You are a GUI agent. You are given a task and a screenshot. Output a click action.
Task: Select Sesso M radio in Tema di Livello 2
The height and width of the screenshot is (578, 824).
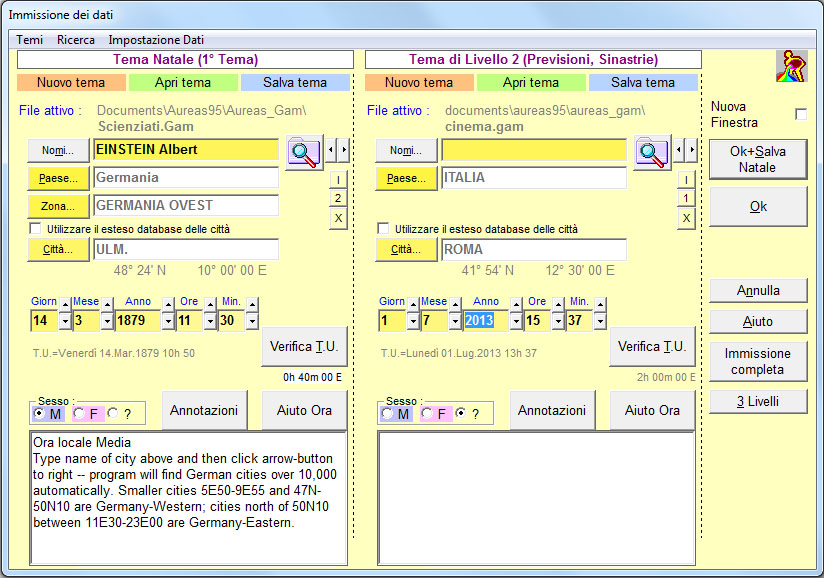pyautogui.click(x=387, y=414)
